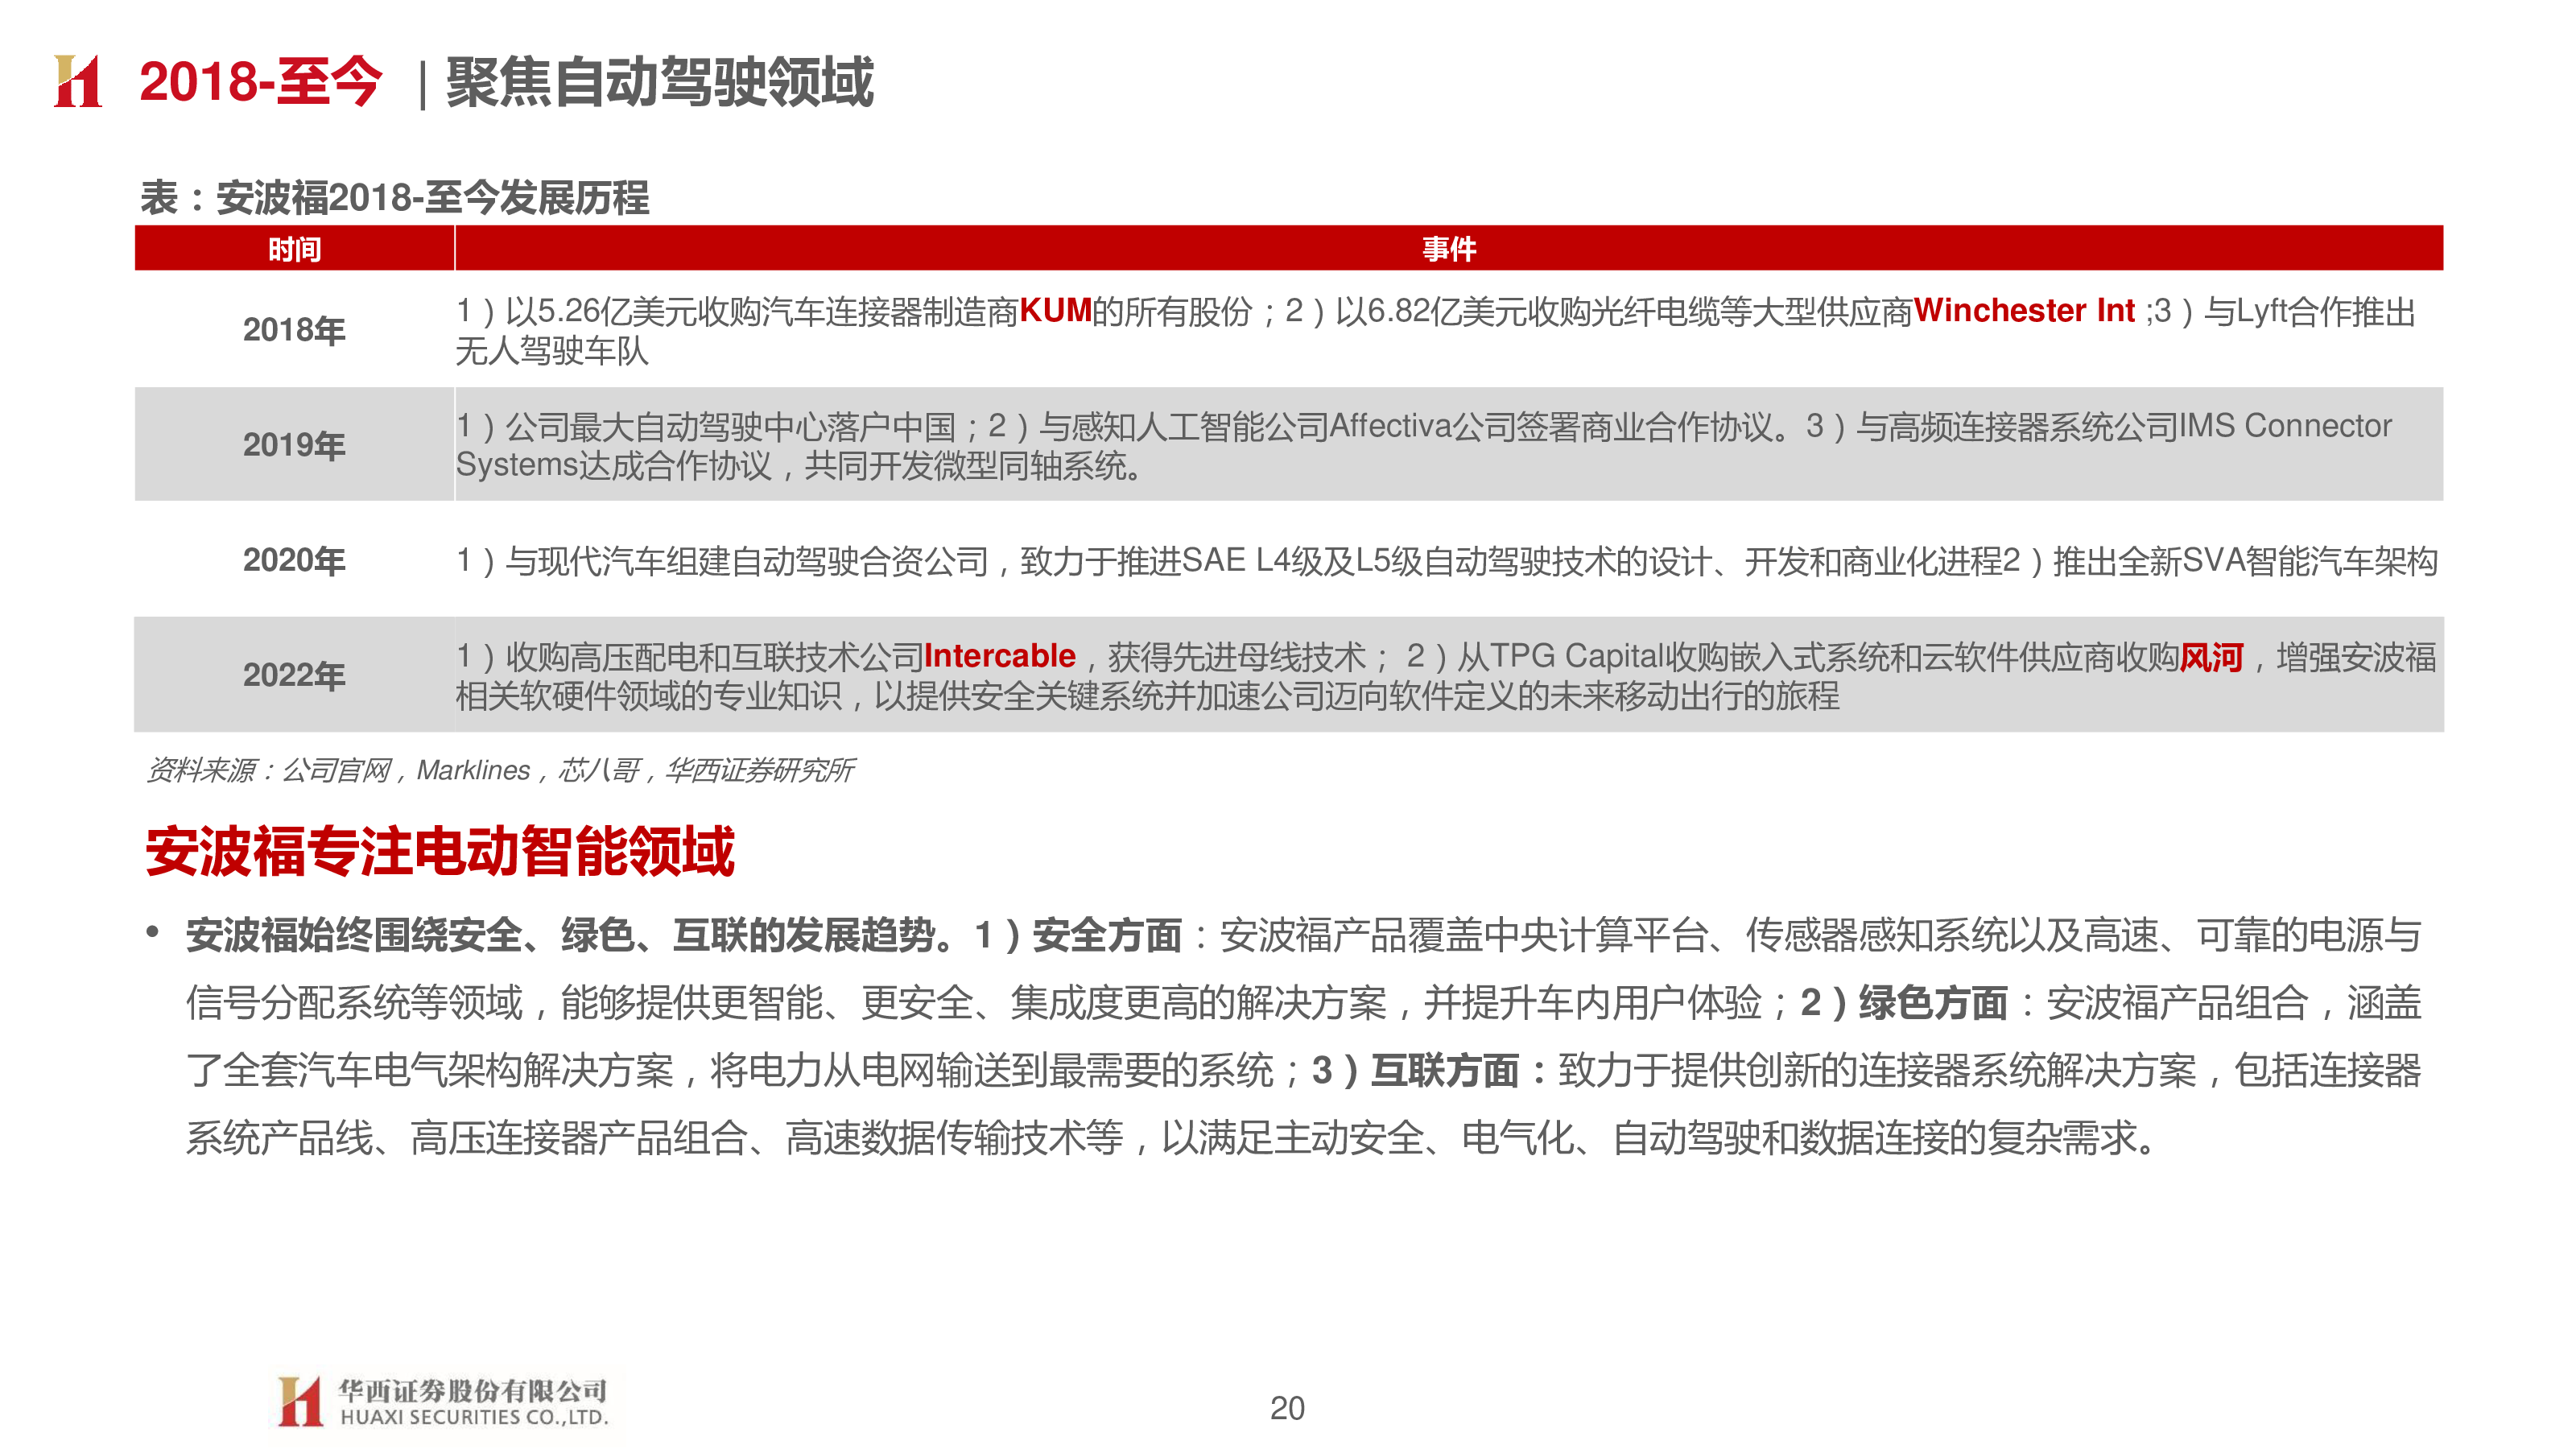Click the source note "资料来源：公司官网"

268,770
